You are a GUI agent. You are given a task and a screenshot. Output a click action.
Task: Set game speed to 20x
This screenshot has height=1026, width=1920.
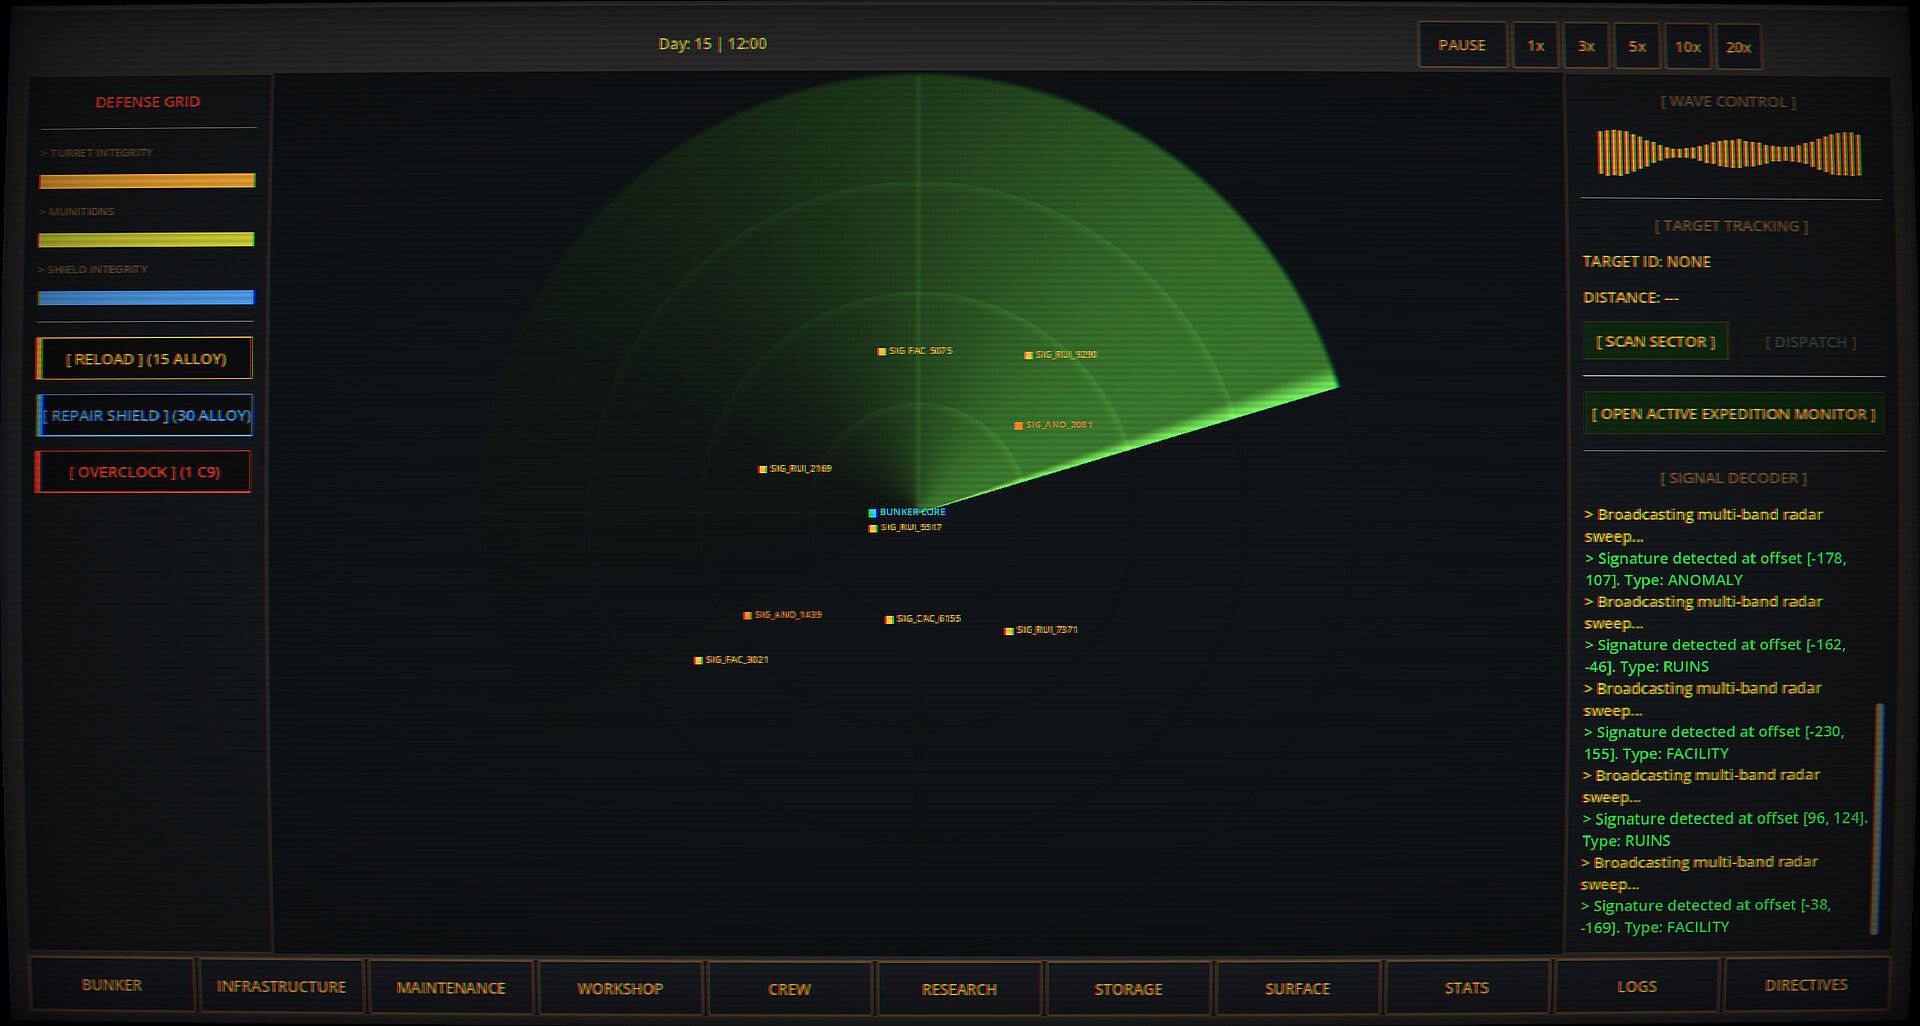(1738, 47)
